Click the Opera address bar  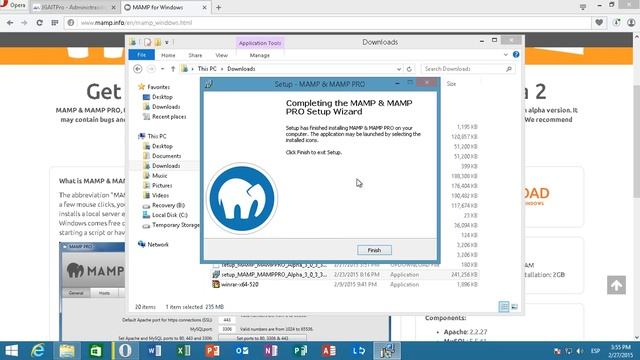tap(327, 23)
